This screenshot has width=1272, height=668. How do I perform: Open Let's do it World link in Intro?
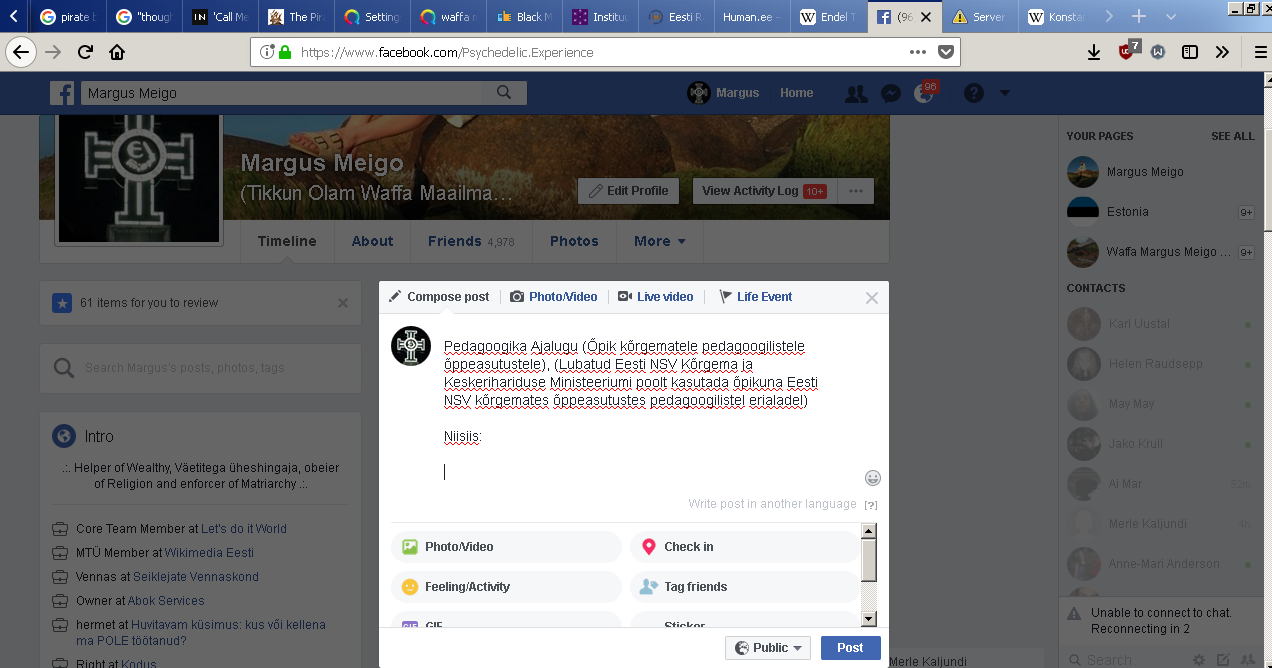(x=244, y=529)
